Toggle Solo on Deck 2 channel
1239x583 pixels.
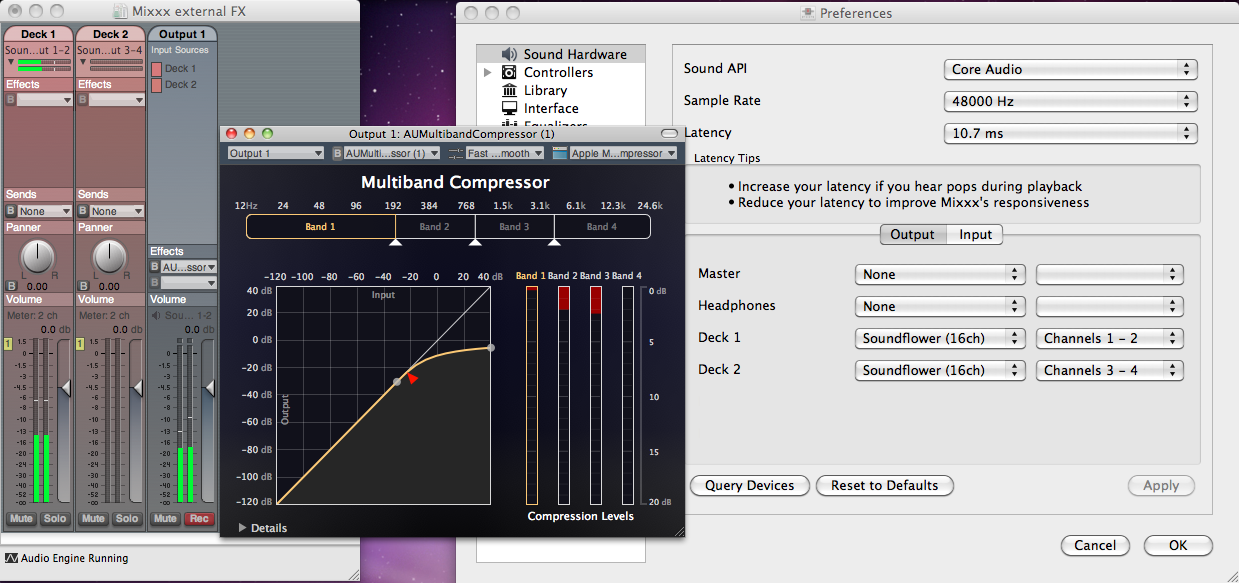click(x=127, y=519)
